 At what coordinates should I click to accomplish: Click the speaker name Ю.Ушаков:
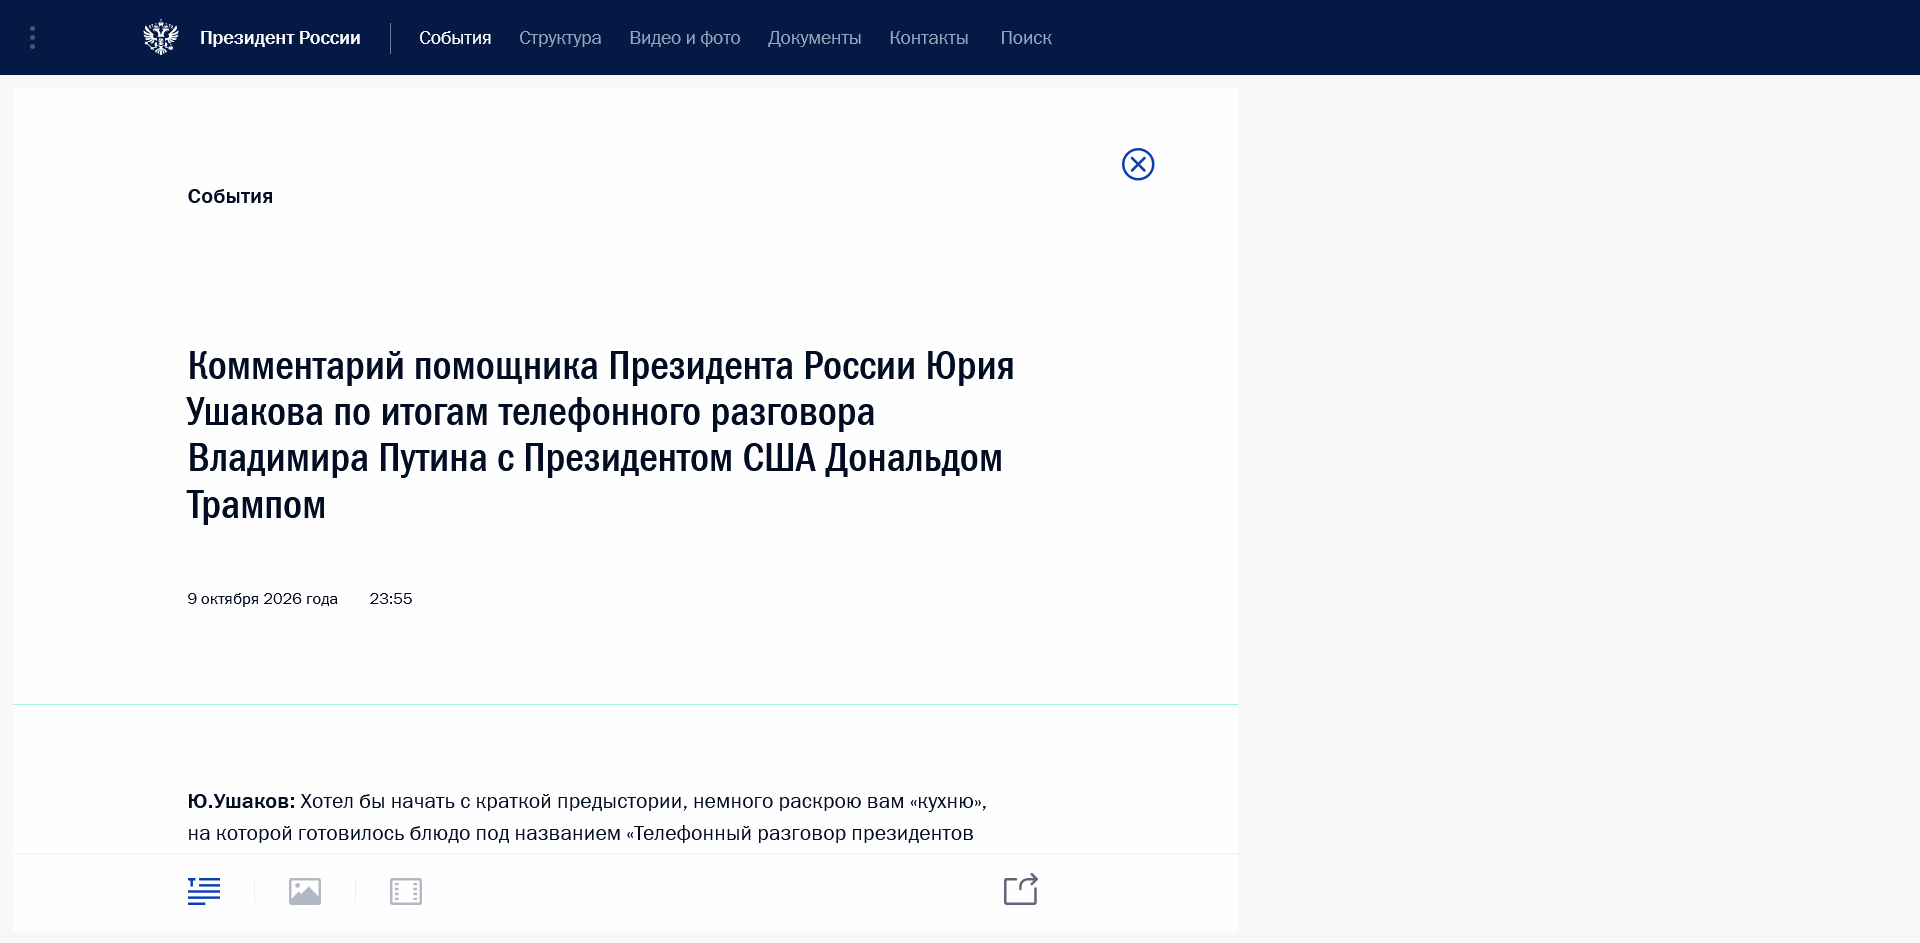point(241,801)
